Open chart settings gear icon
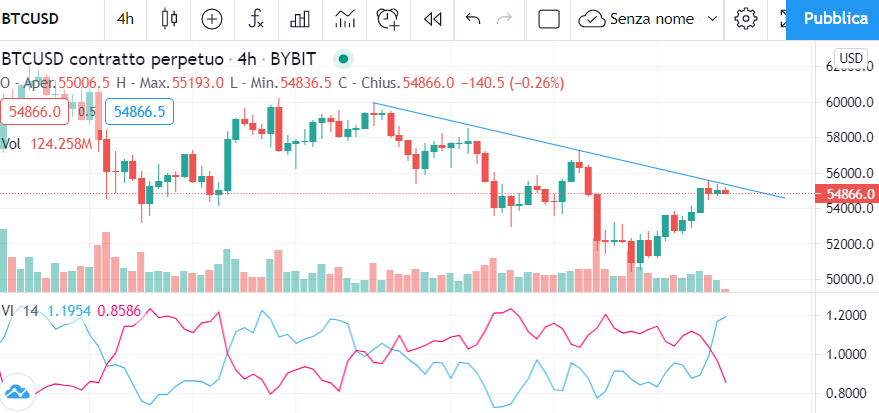Image resolution: width=879 pixels, height=413 pixels. point(746,19)
